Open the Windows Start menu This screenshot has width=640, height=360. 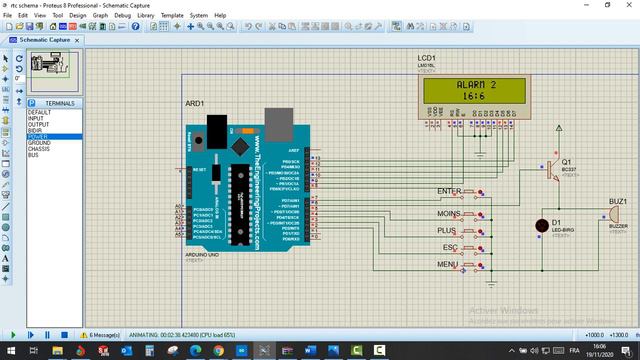click(11, 350)
